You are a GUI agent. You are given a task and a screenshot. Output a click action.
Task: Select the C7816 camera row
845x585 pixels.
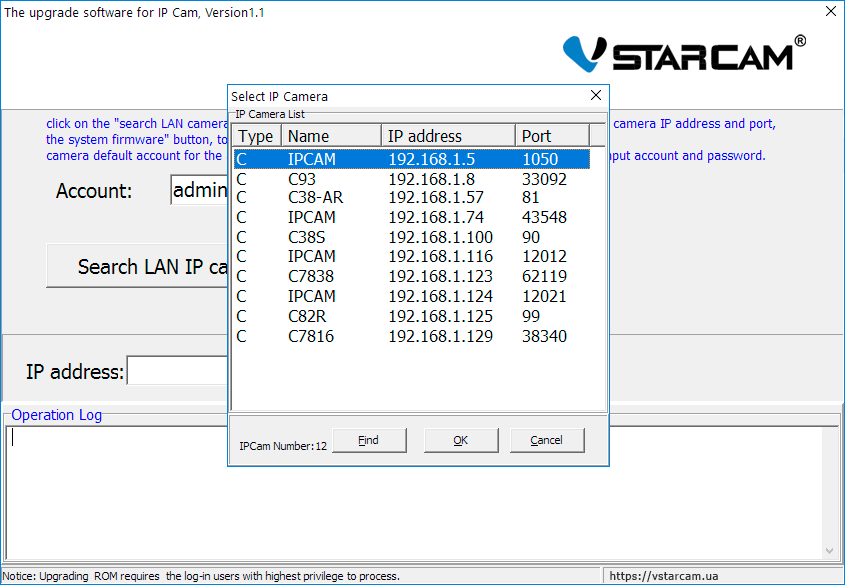[412, 336]
